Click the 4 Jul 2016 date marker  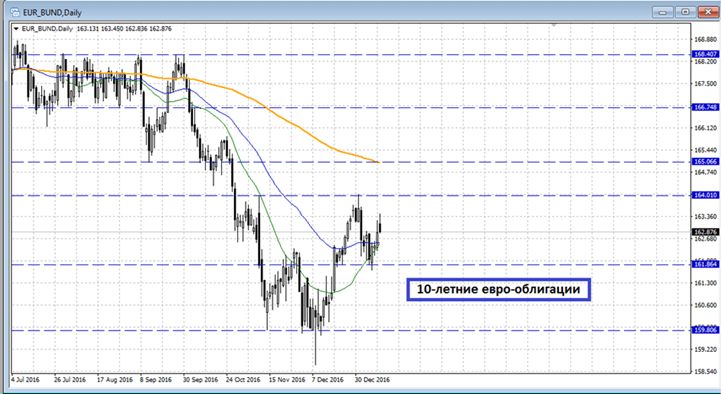[x=25, y=380]
